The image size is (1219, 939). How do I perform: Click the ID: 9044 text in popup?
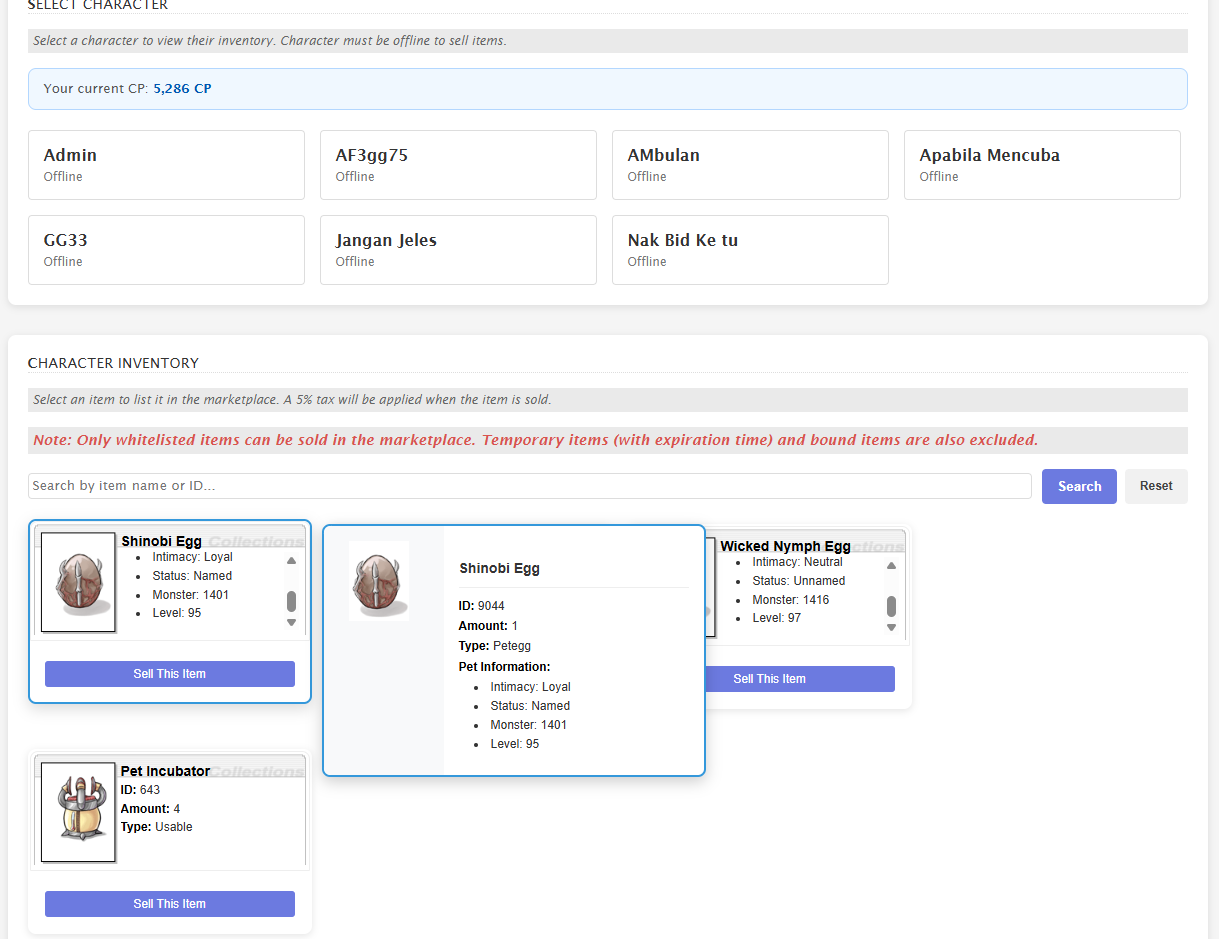pos(481,606)
